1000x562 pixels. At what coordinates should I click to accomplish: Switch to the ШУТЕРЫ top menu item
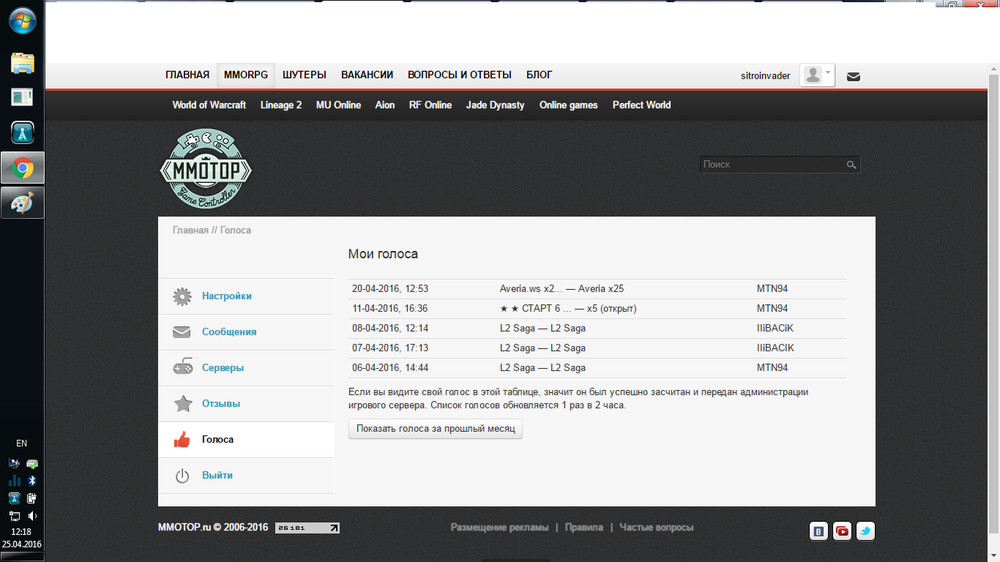(304, 75)
